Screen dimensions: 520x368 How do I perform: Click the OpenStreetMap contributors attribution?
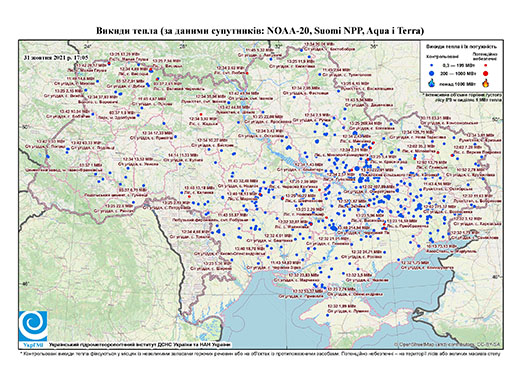447,344
